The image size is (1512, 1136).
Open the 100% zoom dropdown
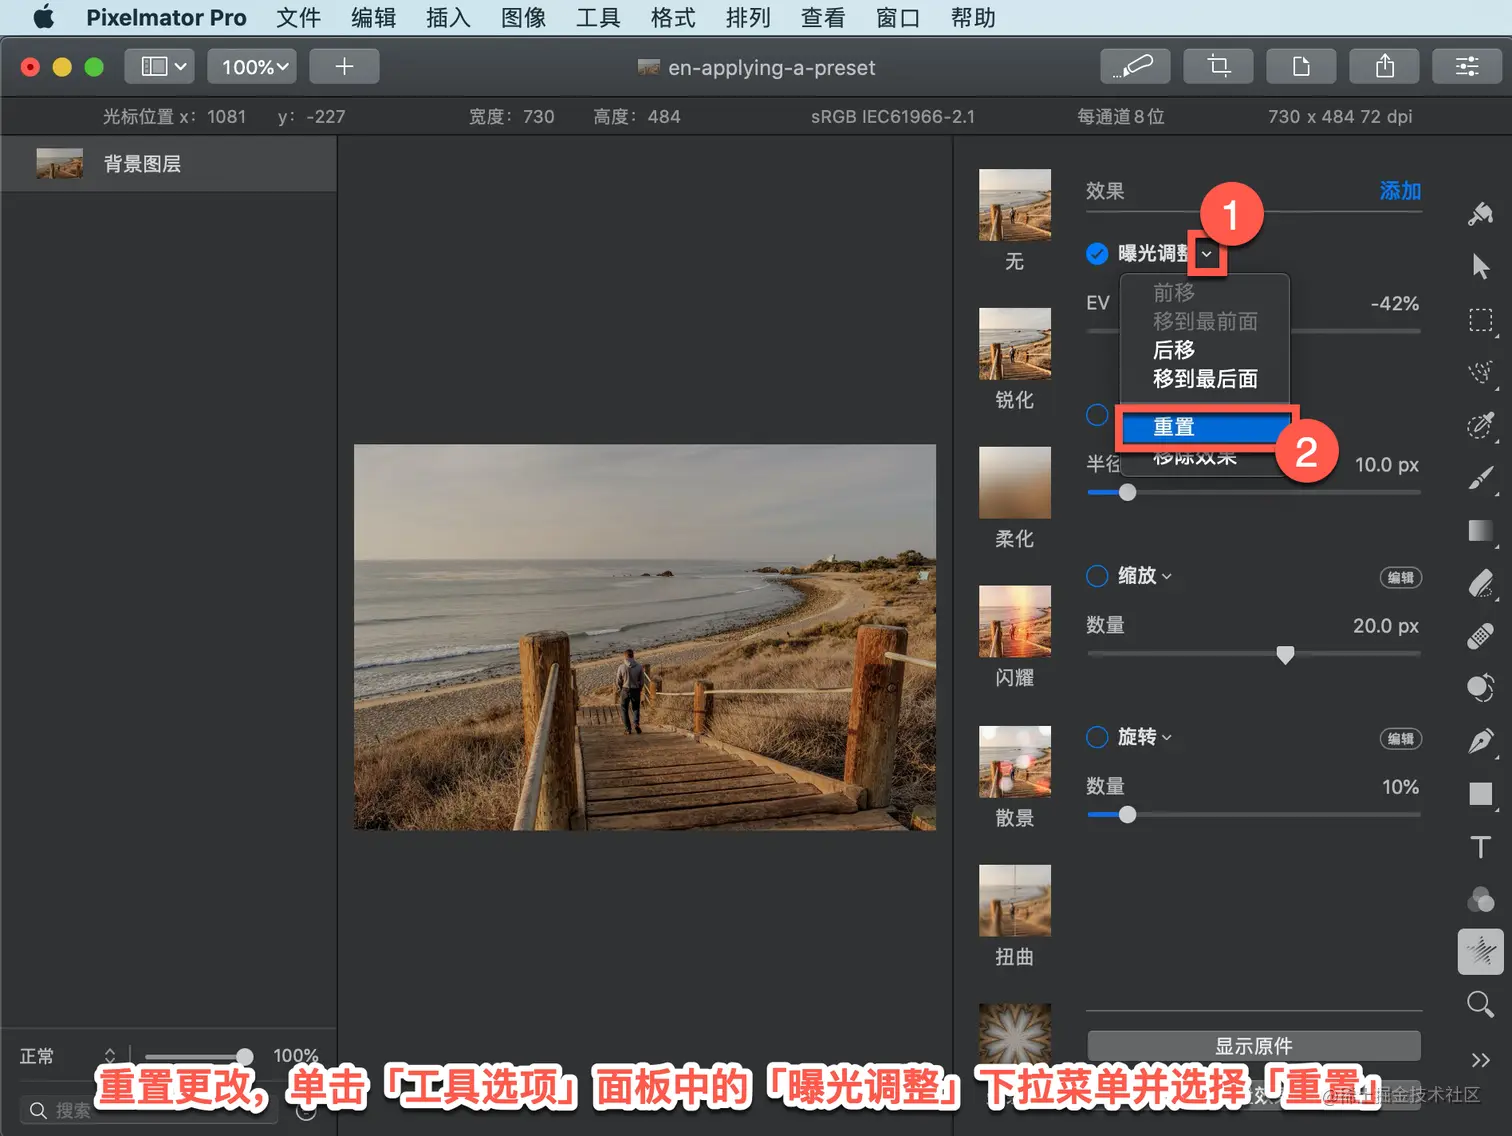[x=252, y=67]
